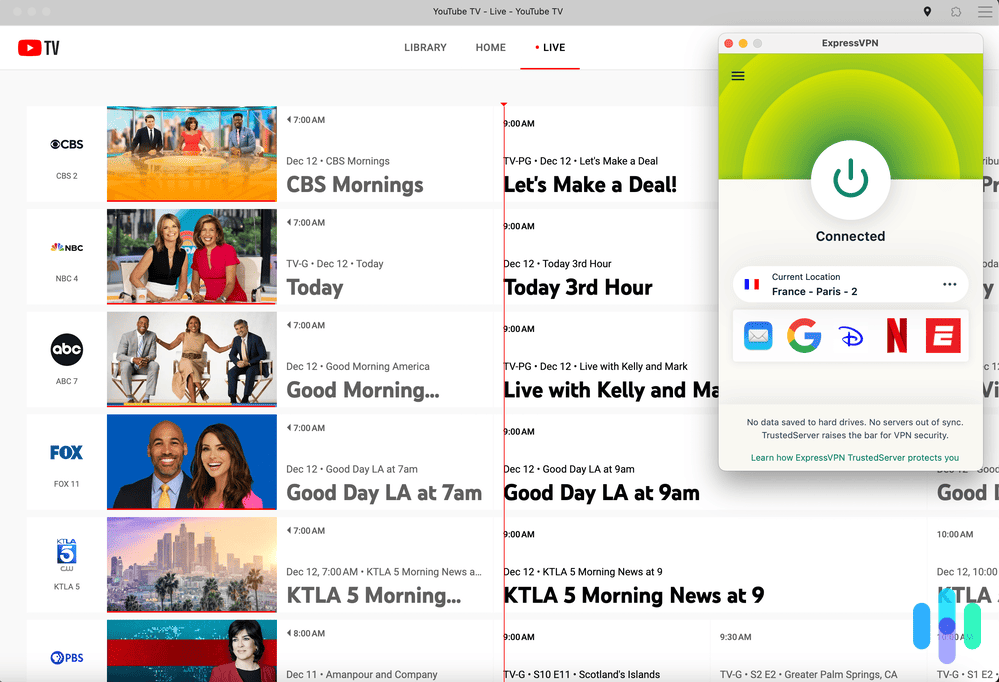Screen dimensions: 999x682
Task: Switch to the LIBRARY tab
Action: (425, 47)
